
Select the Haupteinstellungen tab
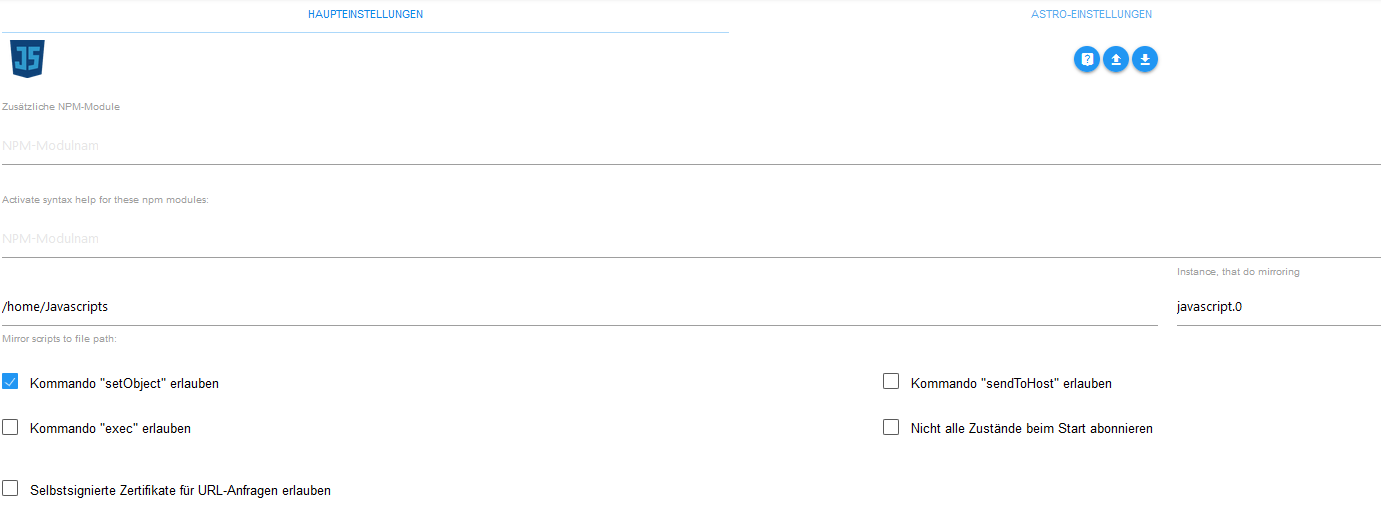pyautogui.click(x=364, y=15)
